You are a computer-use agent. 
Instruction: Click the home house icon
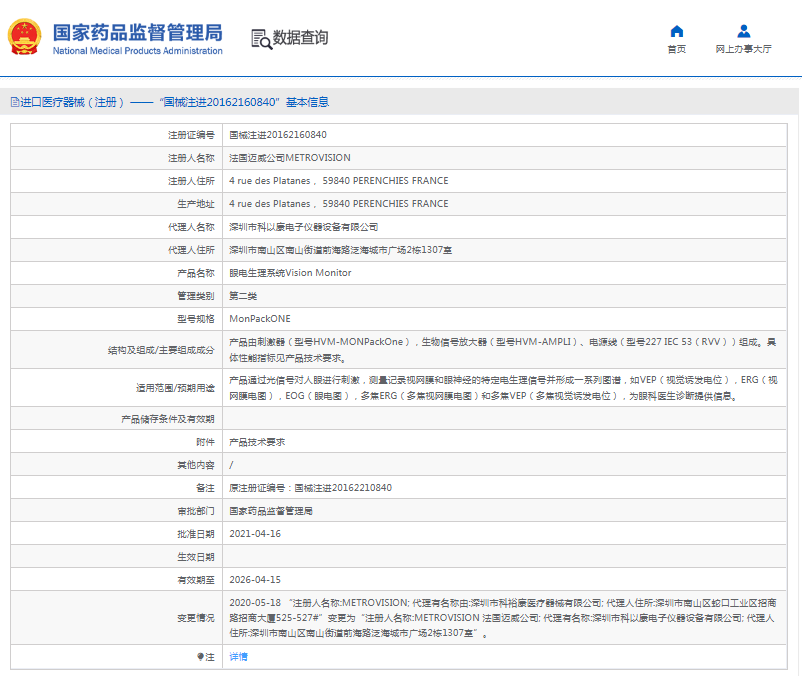pos(677,31)
